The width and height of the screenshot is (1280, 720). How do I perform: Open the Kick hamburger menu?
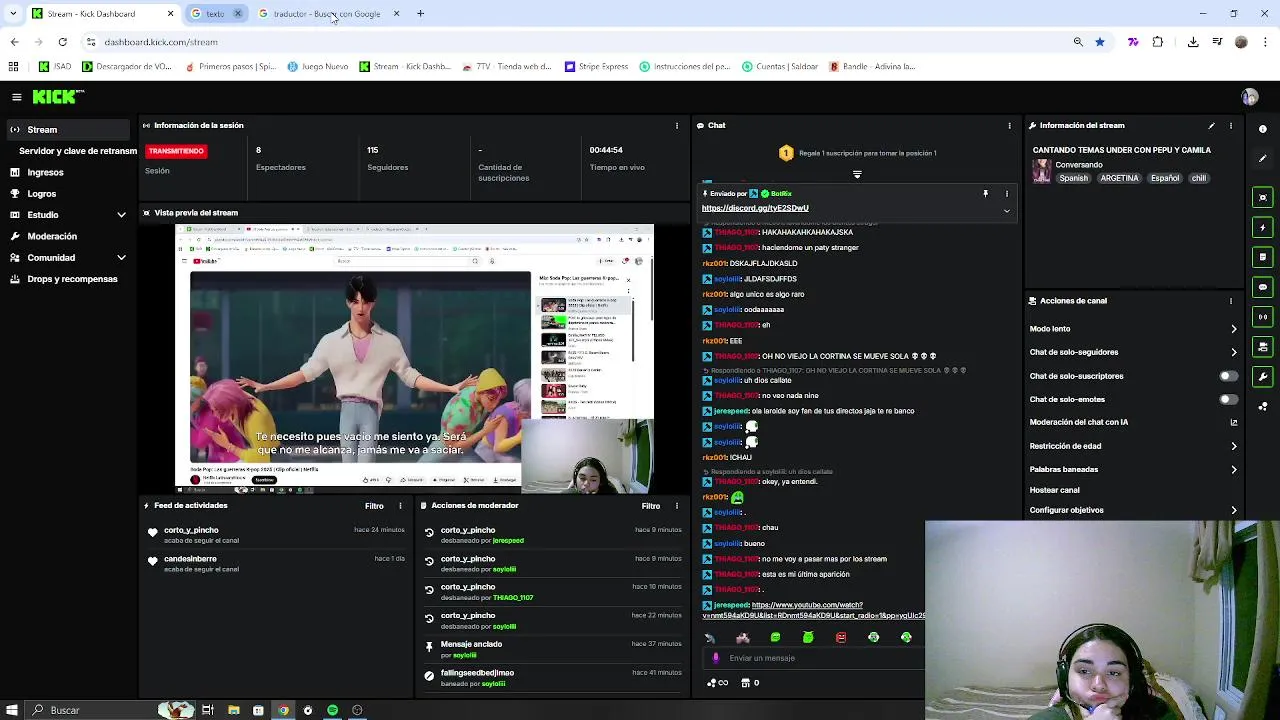pos(16,97)
